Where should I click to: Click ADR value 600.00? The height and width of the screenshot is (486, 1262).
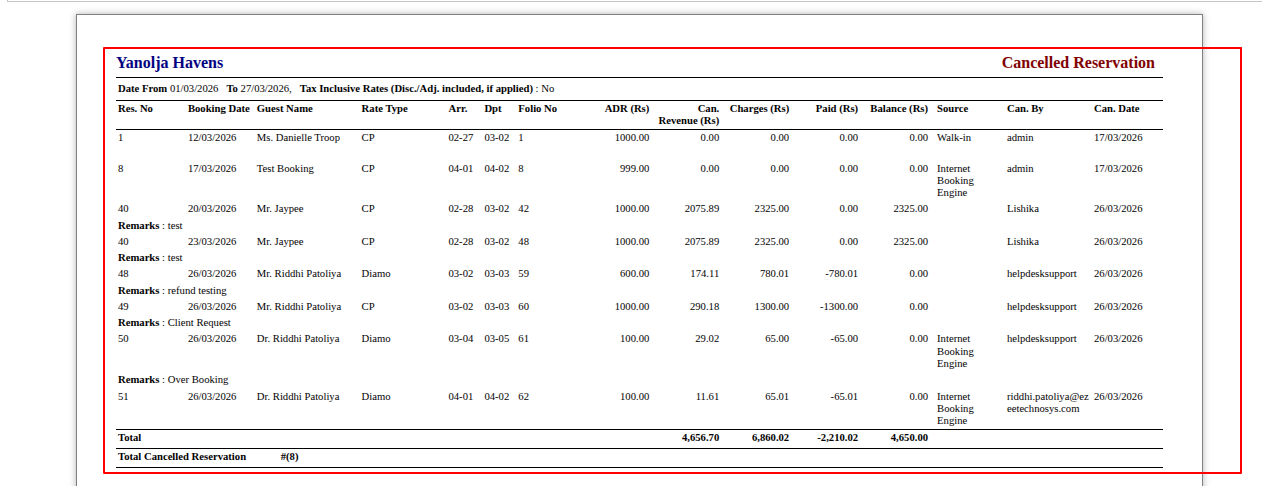tap(634, 274)
